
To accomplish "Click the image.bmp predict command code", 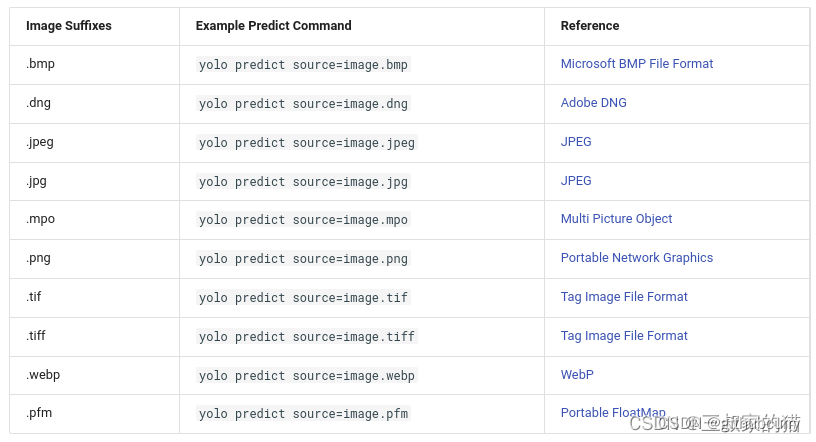I will click(x=303, y=65).
